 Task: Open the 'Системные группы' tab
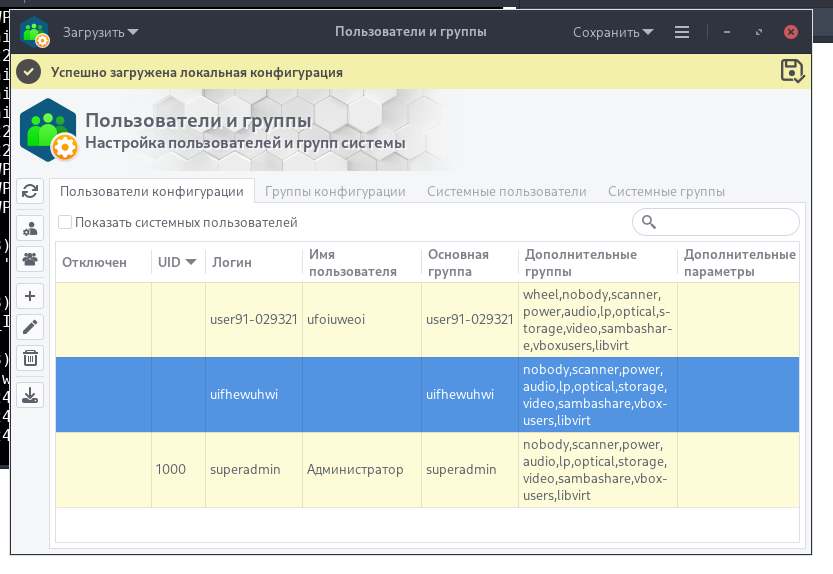(666, 191)
